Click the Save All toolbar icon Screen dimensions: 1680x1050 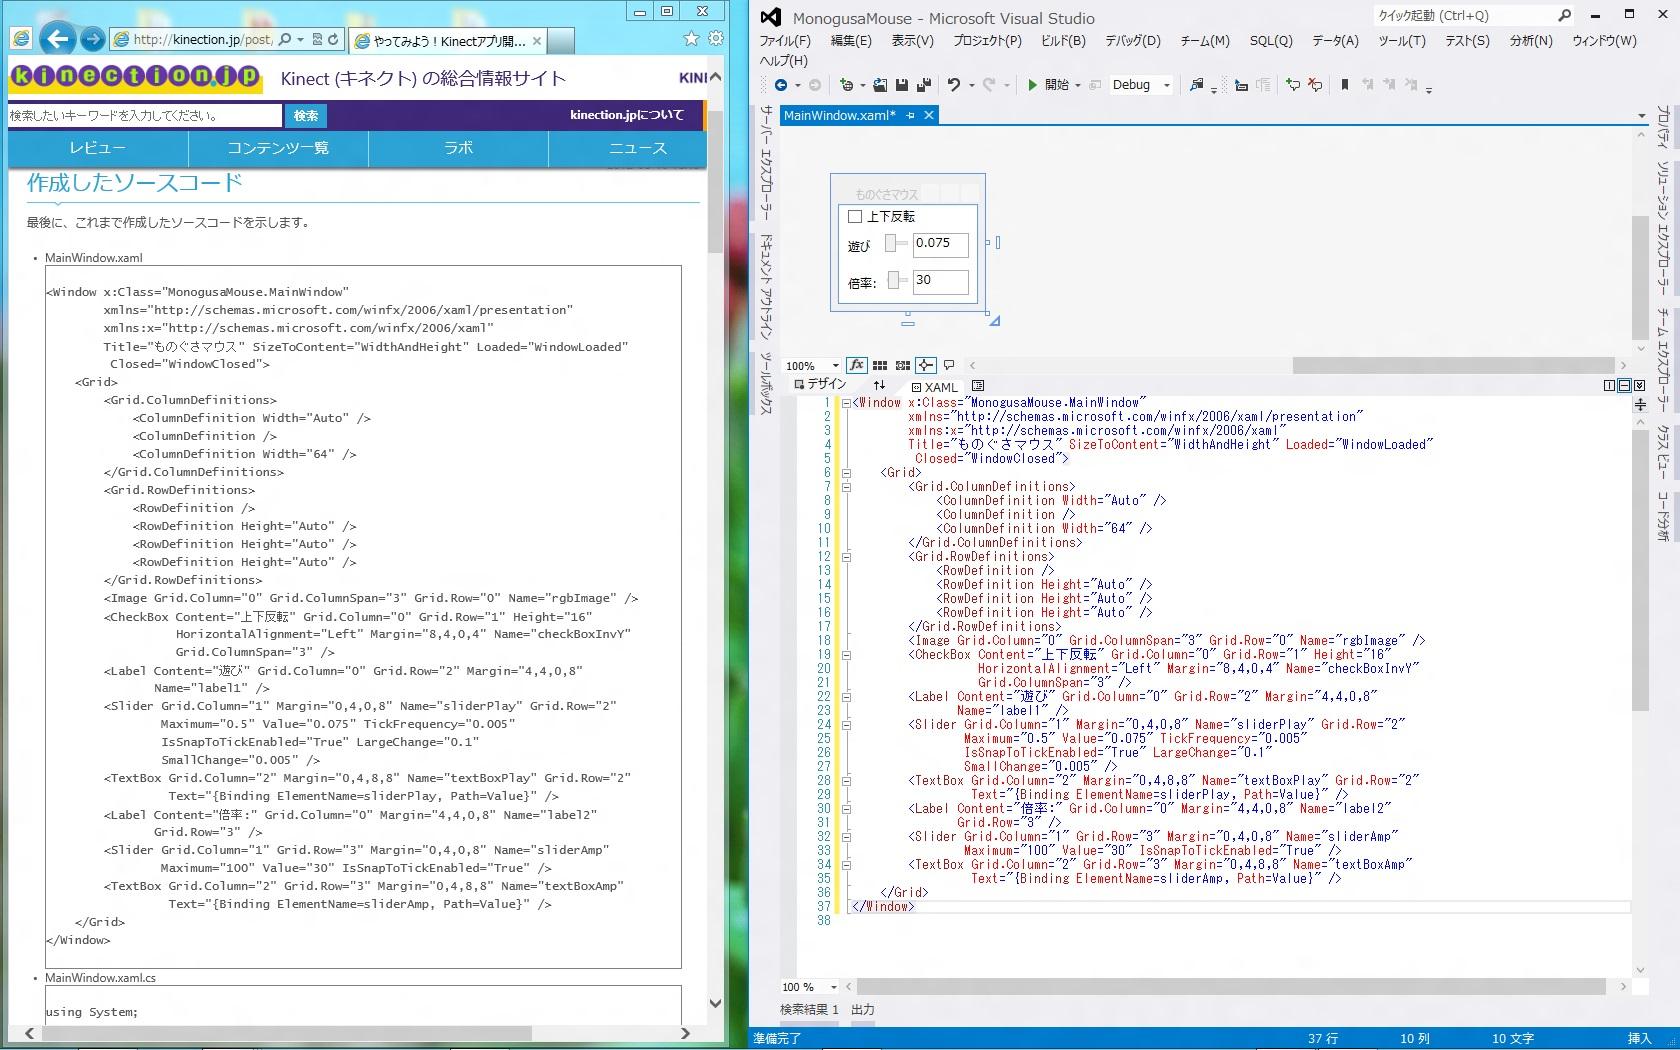pyautogui.click(x=923, y=86)
